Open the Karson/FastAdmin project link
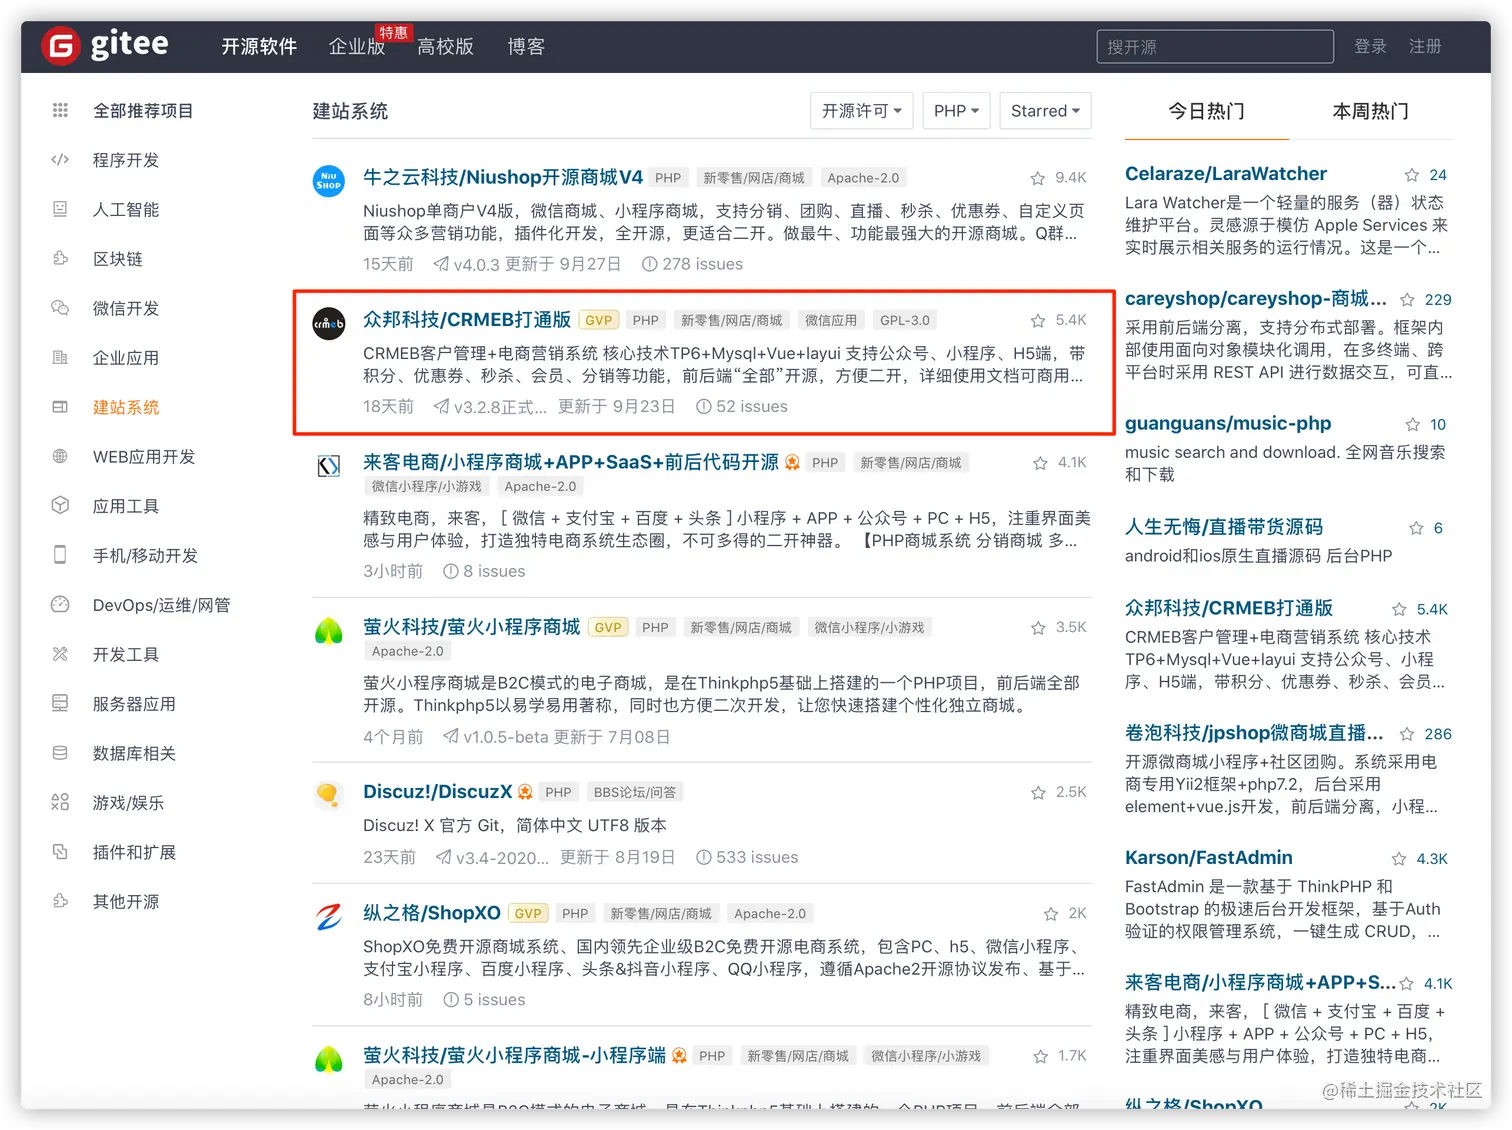The width and height of the screenshot is (1512, 1130). [1208, 857]
